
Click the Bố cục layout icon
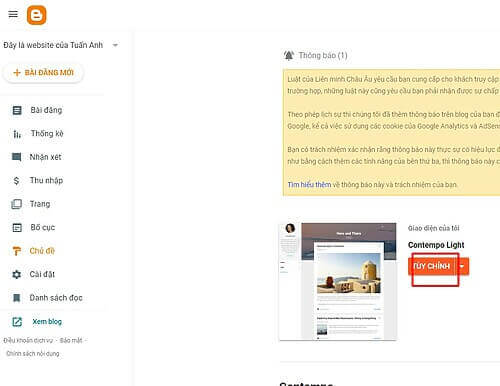click(x=17, y=228)
